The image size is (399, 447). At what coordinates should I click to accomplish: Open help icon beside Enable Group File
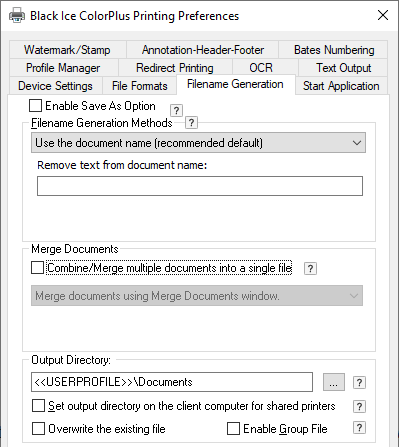[359, 428]
